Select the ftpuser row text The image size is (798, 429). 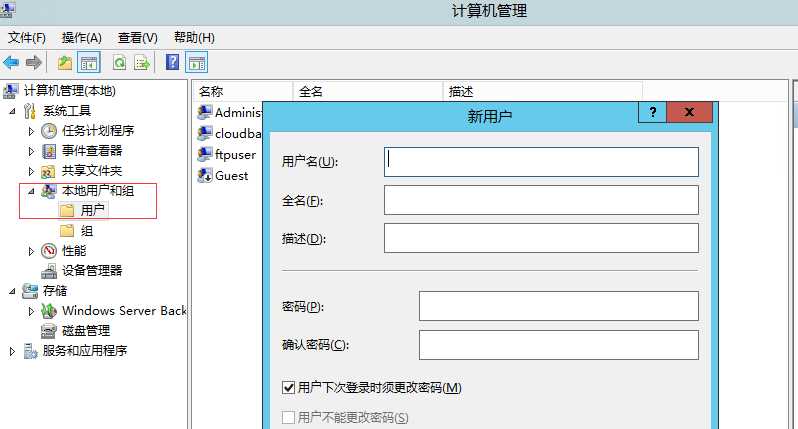pos(235,155)
